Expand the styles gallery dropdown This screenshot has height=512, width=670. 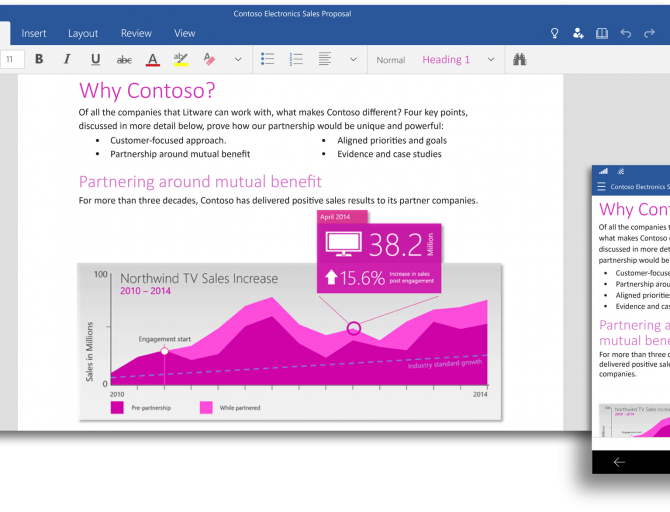491,60
